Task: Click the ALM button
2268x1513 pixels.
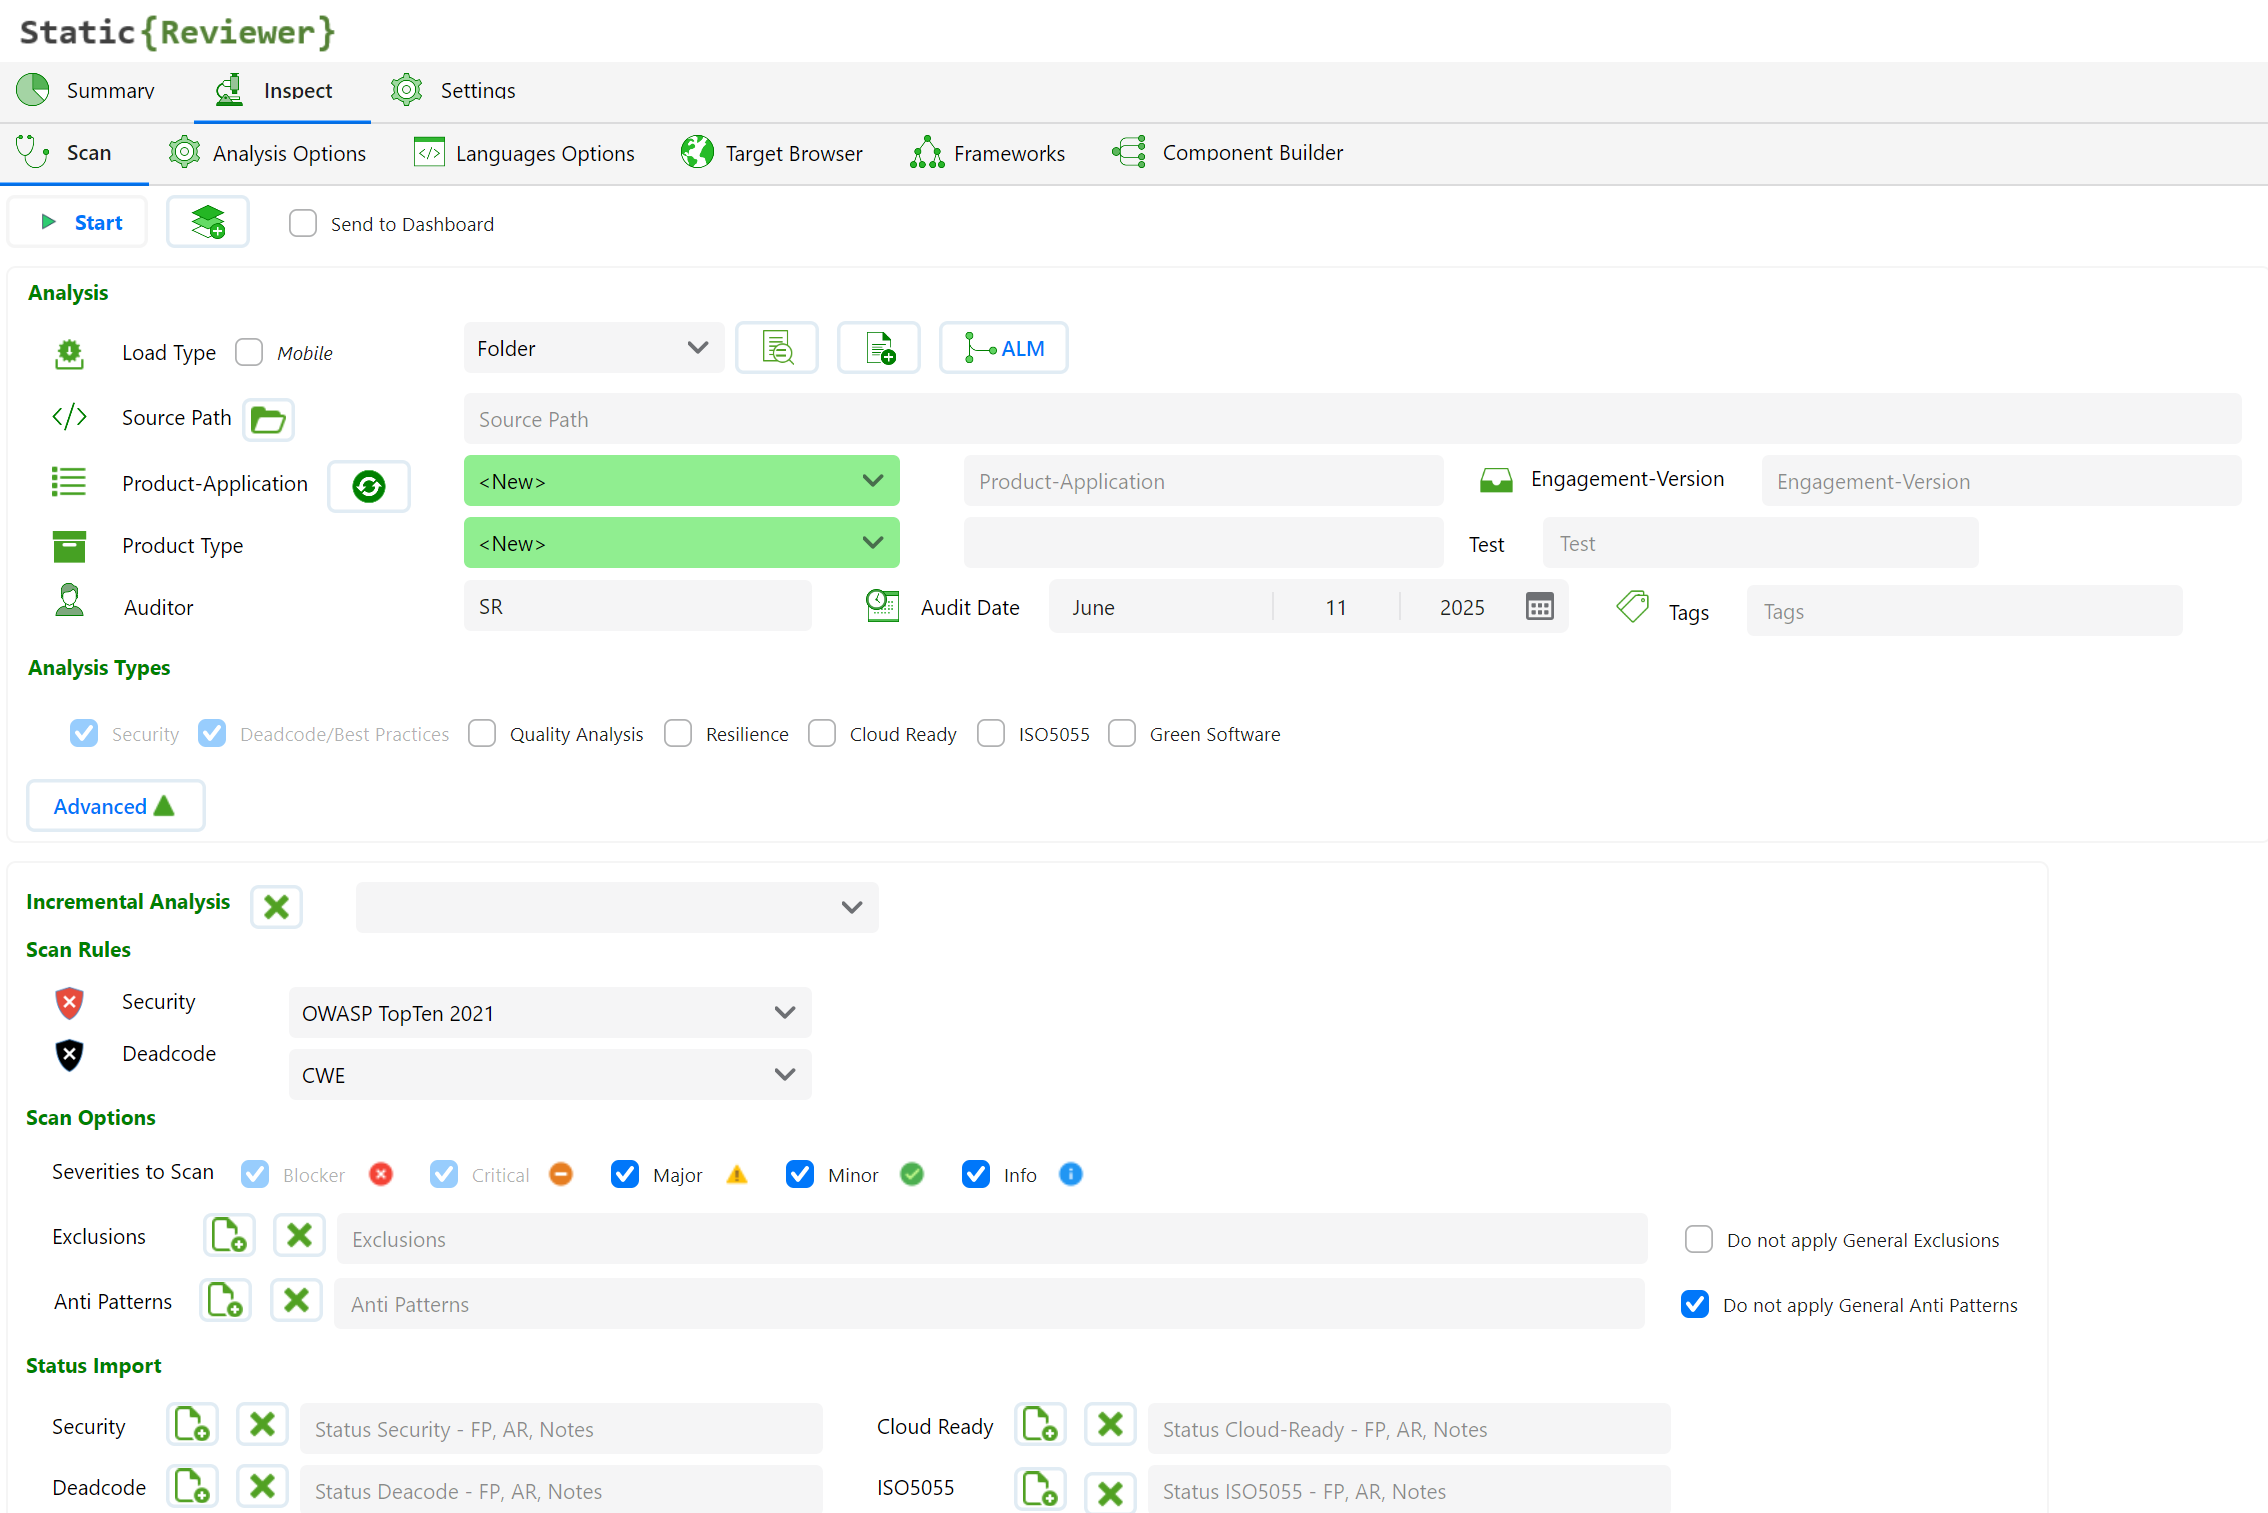Action: click(x=1003, y=348)
